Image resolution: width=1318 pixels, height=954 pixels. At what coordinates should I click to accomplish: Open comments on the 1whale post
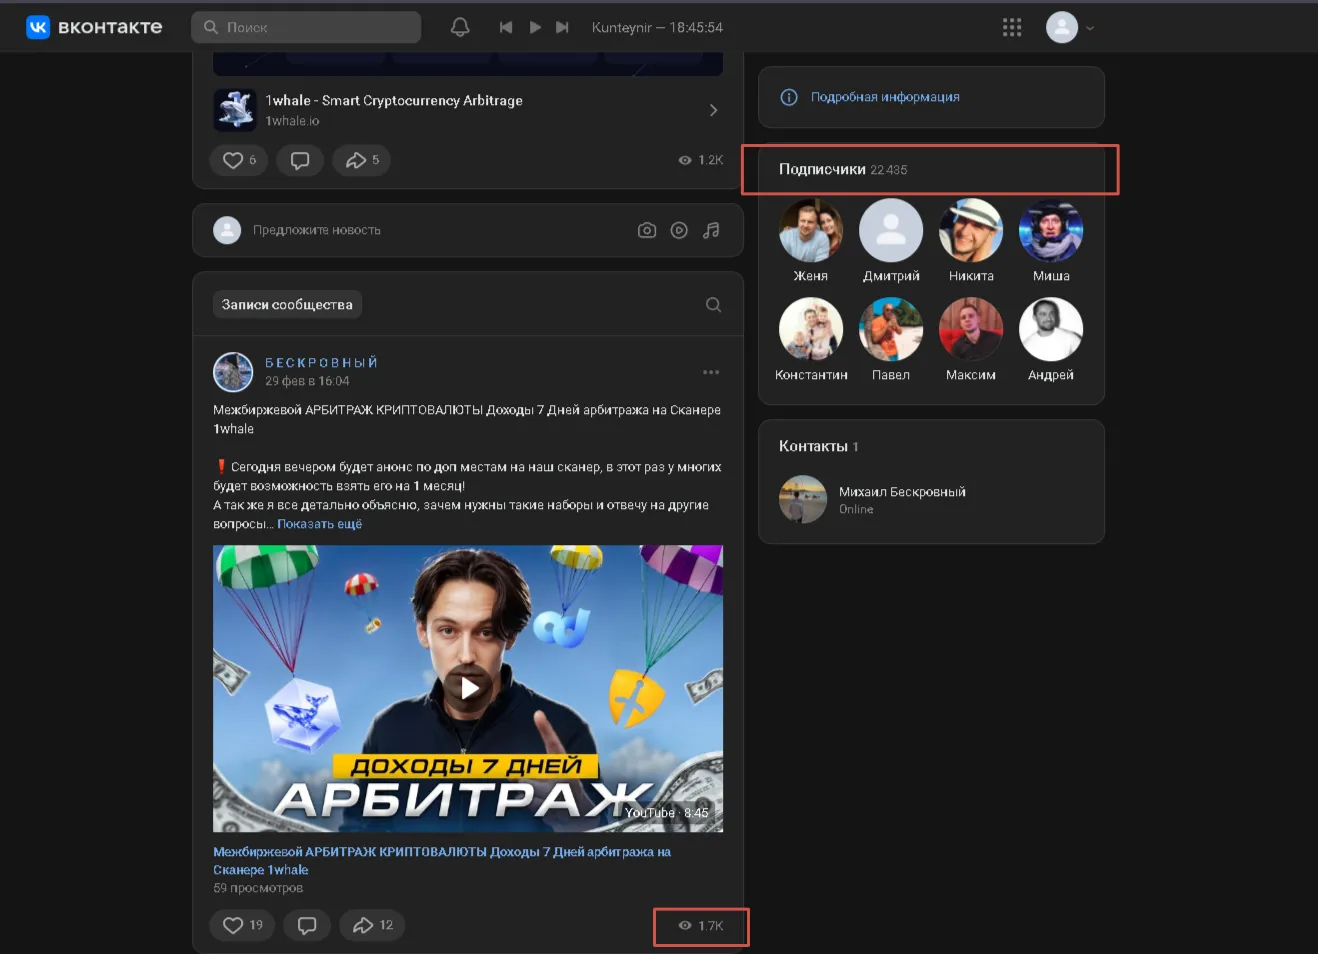300,160
